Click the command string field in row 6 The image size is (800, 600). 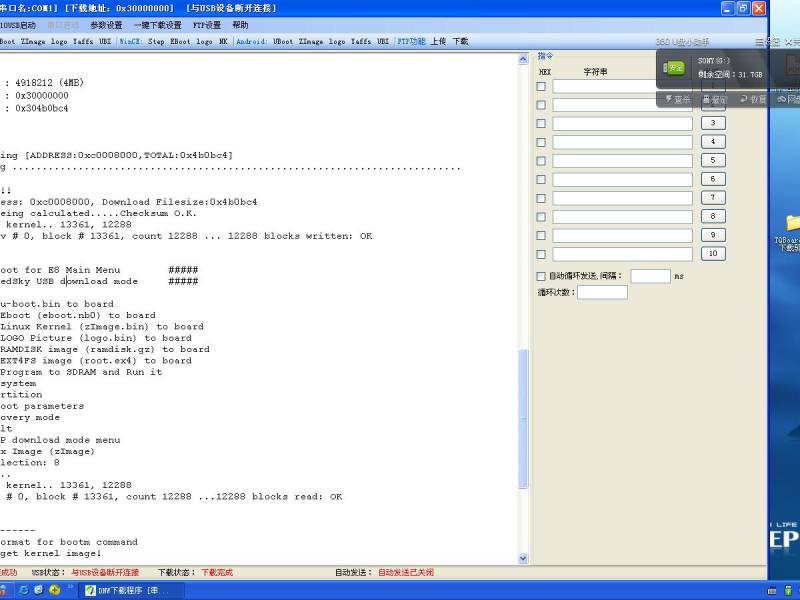[x=622, y=179]
